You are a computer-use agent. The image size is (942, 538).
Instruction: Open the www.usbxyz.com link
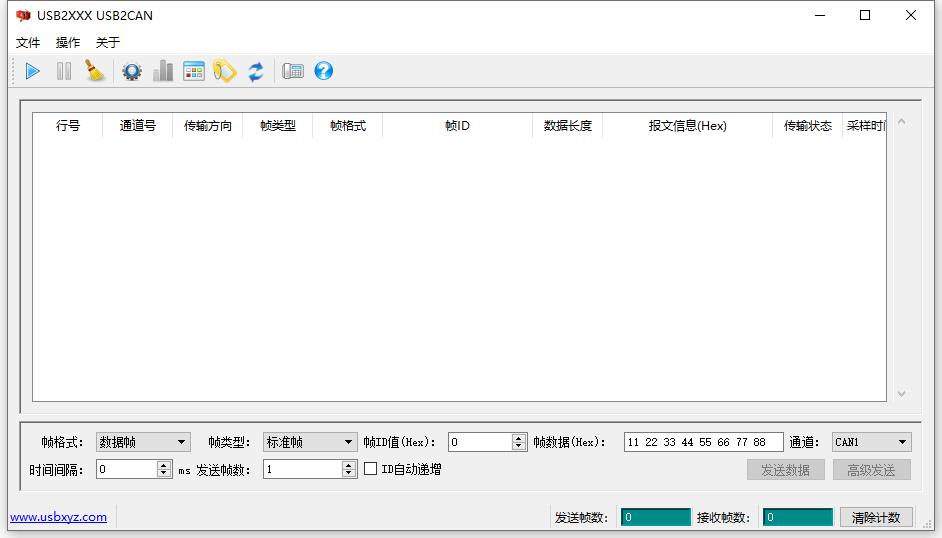point(58,517)
